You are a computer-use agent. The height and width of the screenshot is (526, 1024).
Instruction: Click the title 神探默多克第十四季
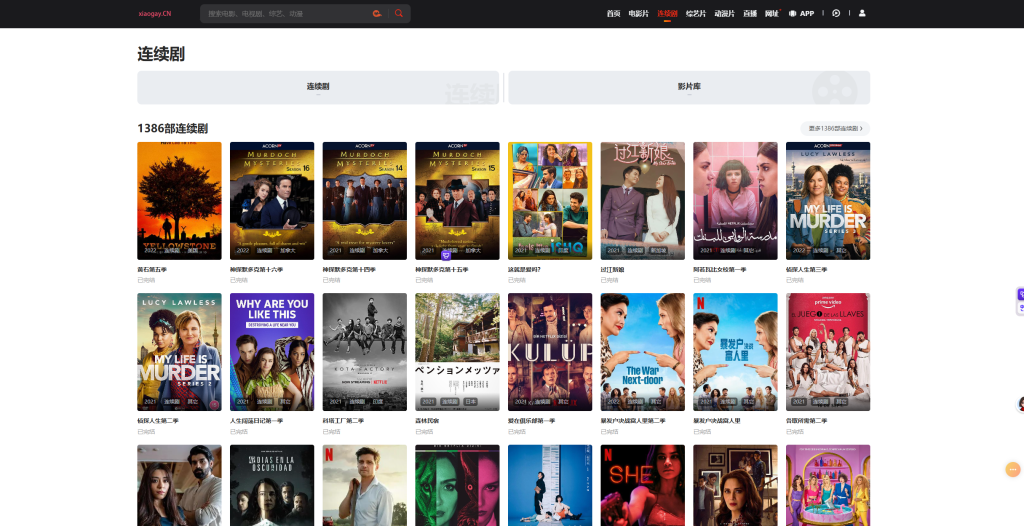click(x=349, y=270)
